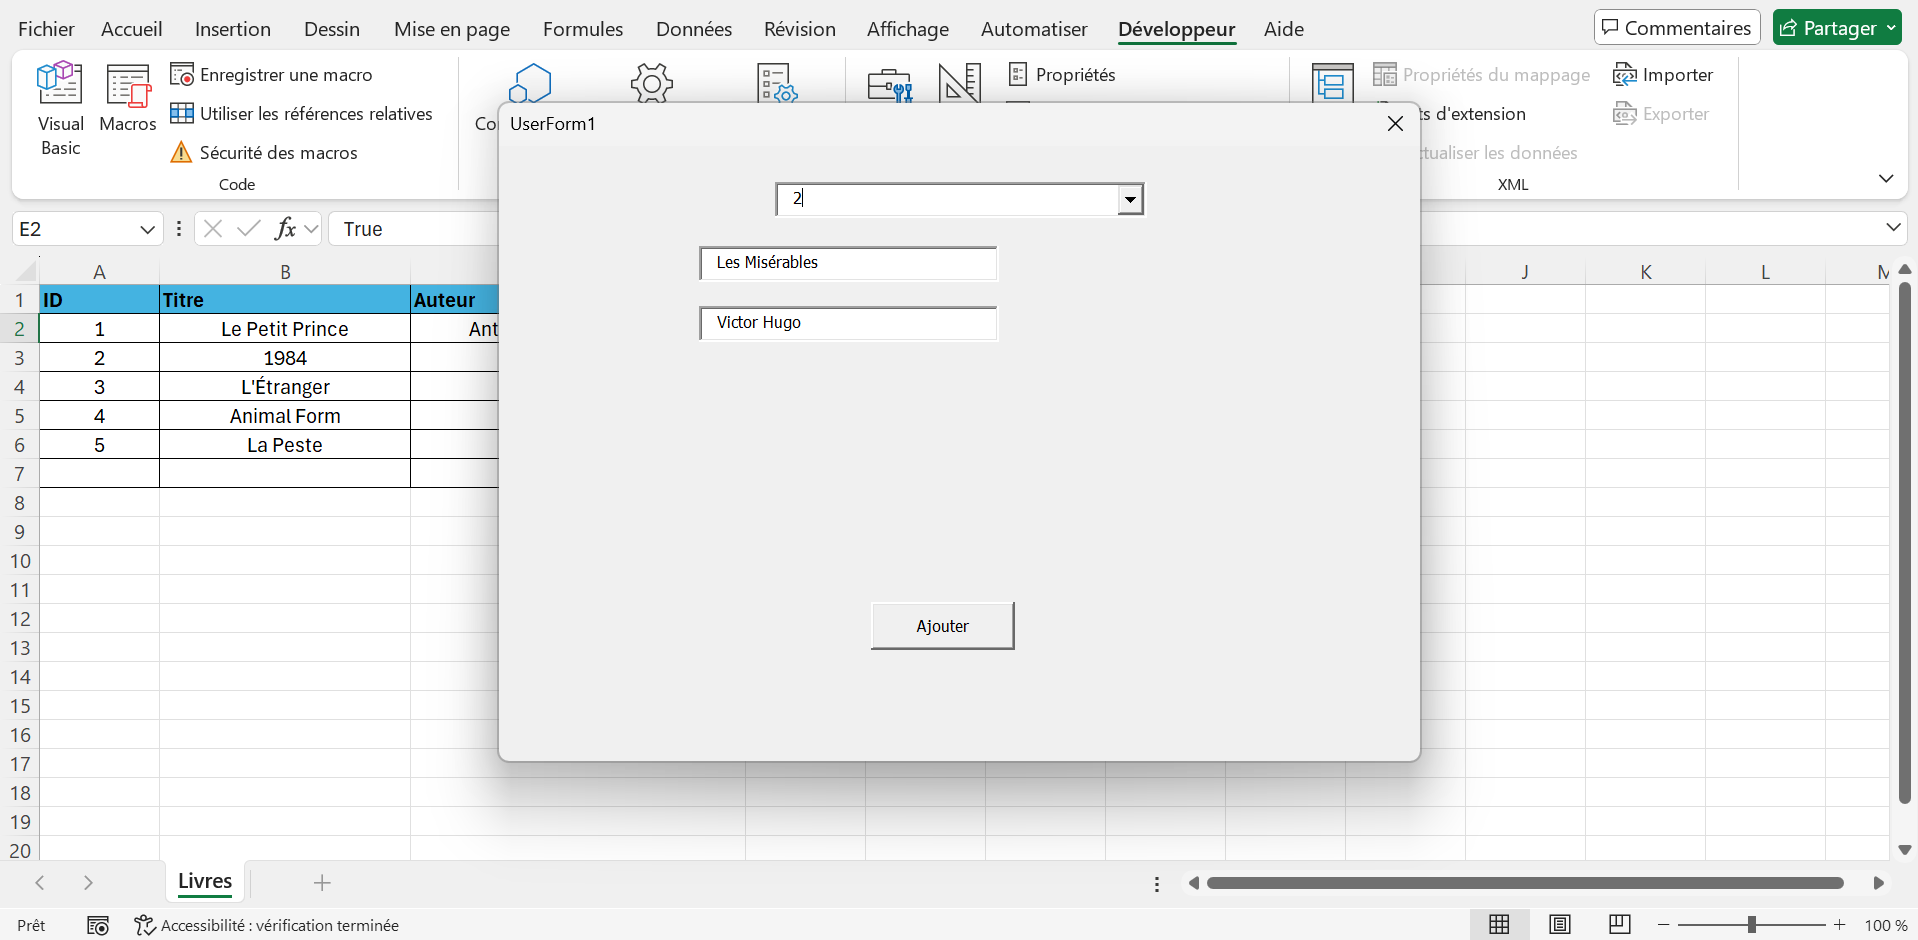1918x940 pixels.
Task: Open the Commentaires pane
Action: pyautogui.click(x=1677, y=28)
